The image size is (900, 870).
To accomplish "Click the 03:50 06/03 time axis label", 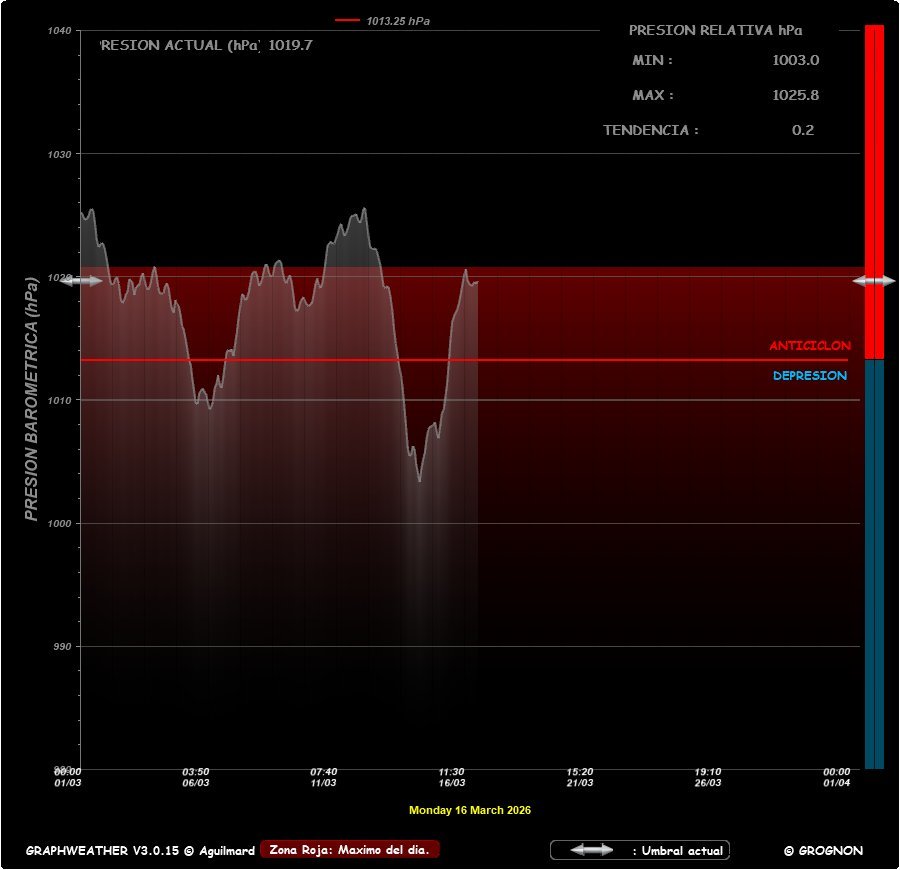I will 195,777.
